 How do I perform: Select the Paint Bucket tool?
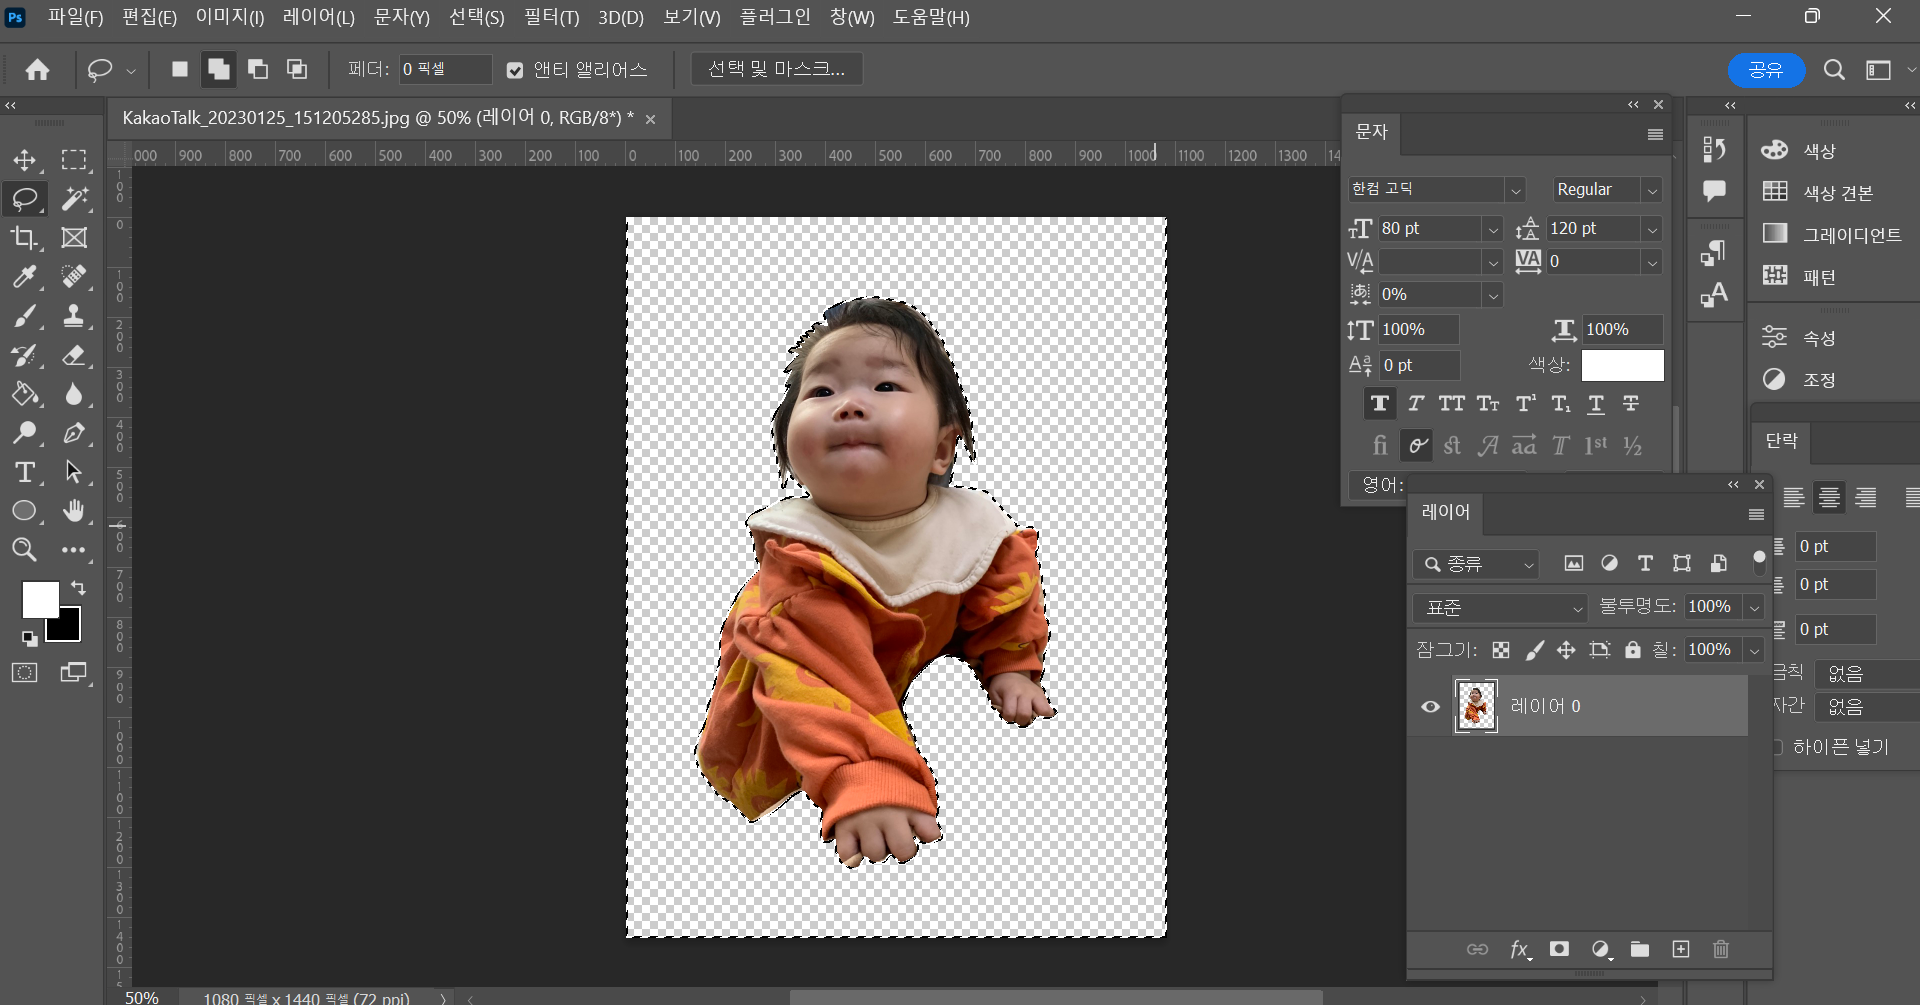tap(25, 394)
